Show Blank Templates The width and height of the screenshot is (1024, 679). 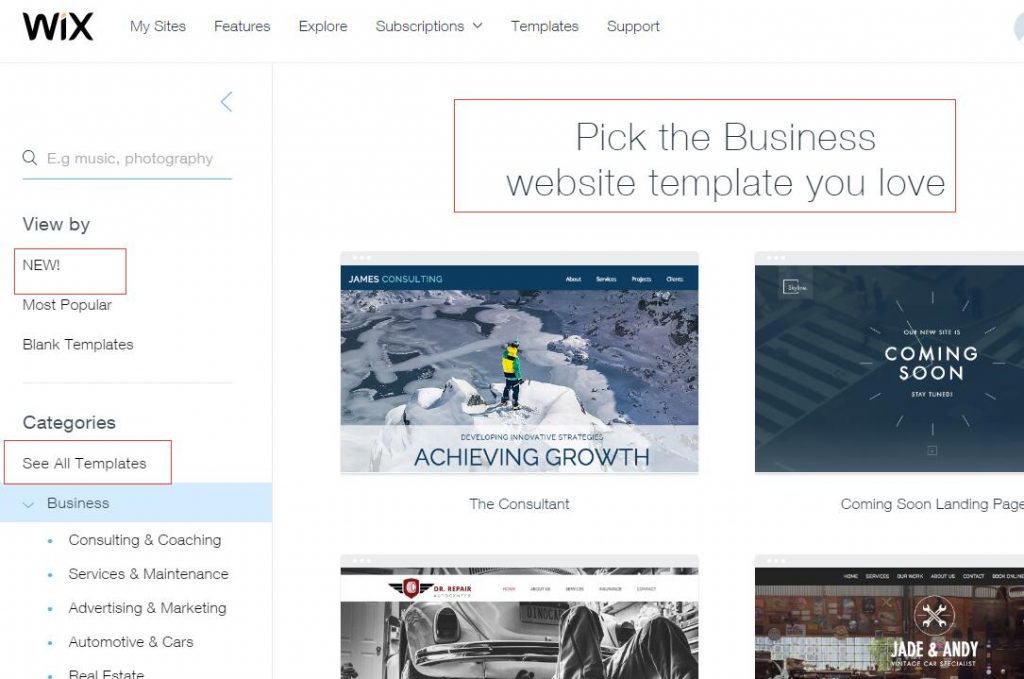click(78, 345)
